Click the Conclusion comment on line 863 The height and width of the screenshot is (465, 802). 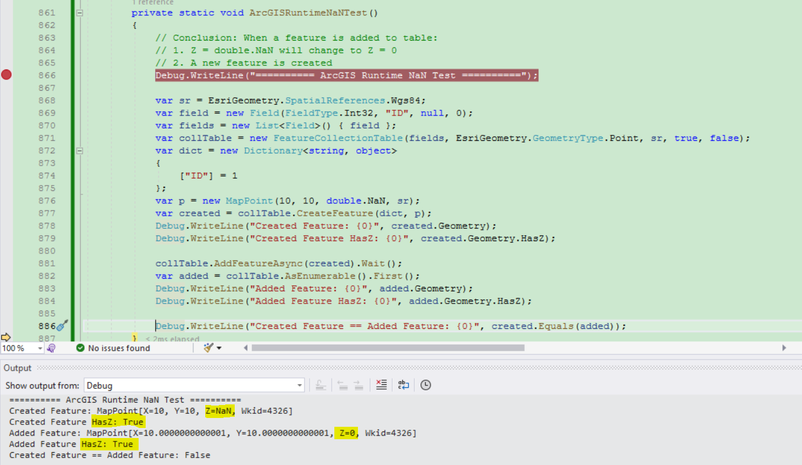click(x=296, y=38)
